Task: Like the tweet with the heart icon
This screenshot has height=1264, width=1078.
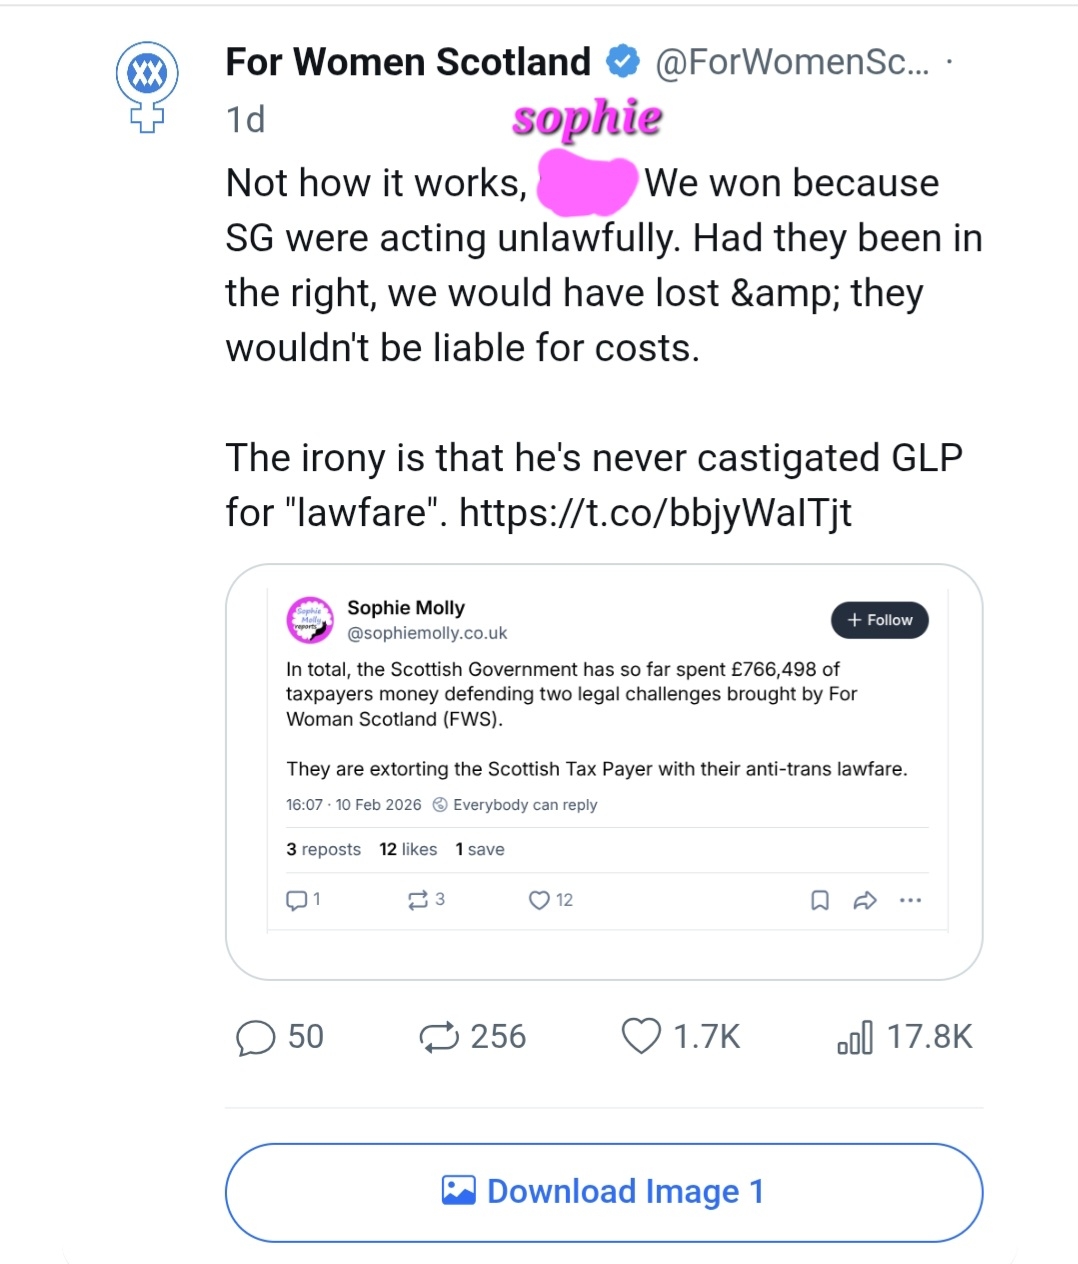Action: pyautogui.click(x=641, y=1037)
